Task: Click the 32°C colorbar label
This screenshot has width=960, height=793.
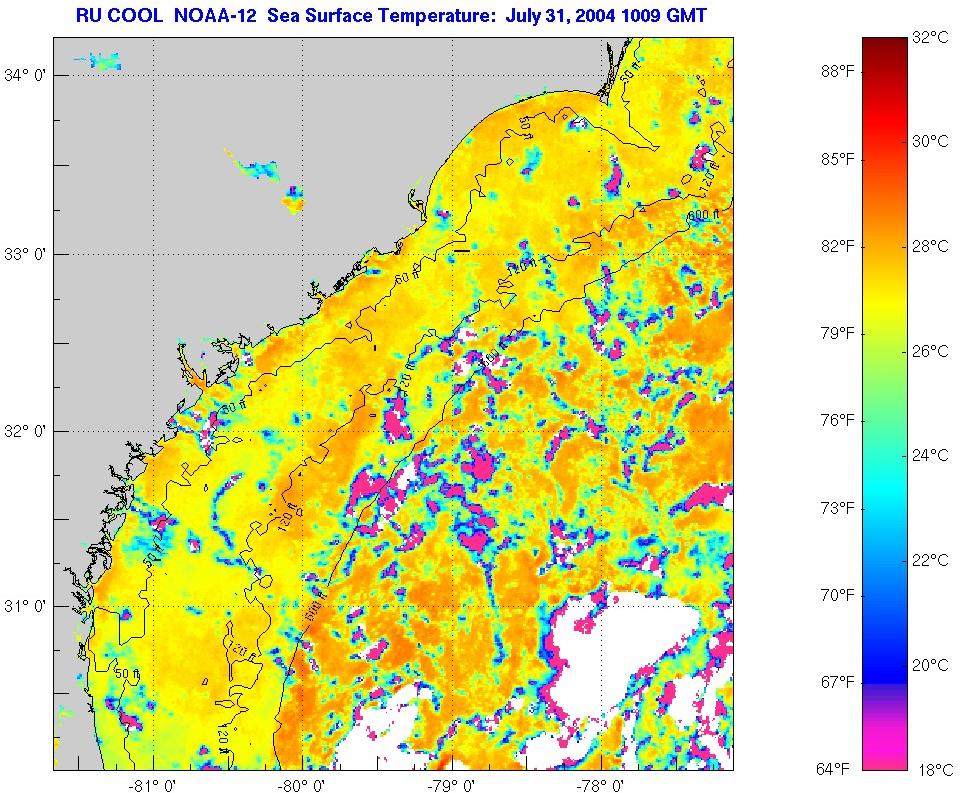Action: coord(930,37)
